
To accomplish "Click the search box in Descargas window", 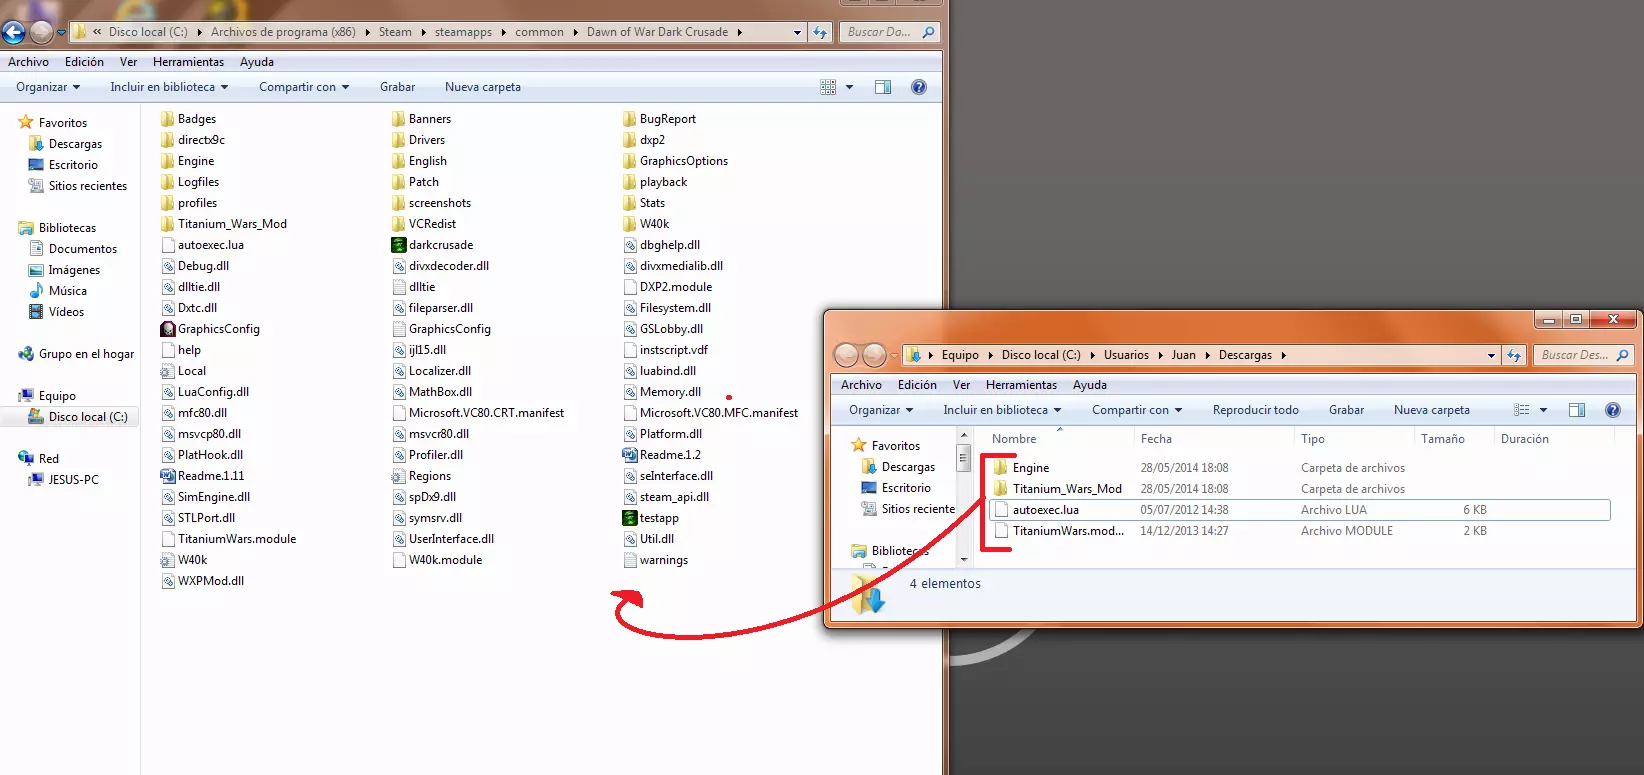I will click(x=1584, y=355).
